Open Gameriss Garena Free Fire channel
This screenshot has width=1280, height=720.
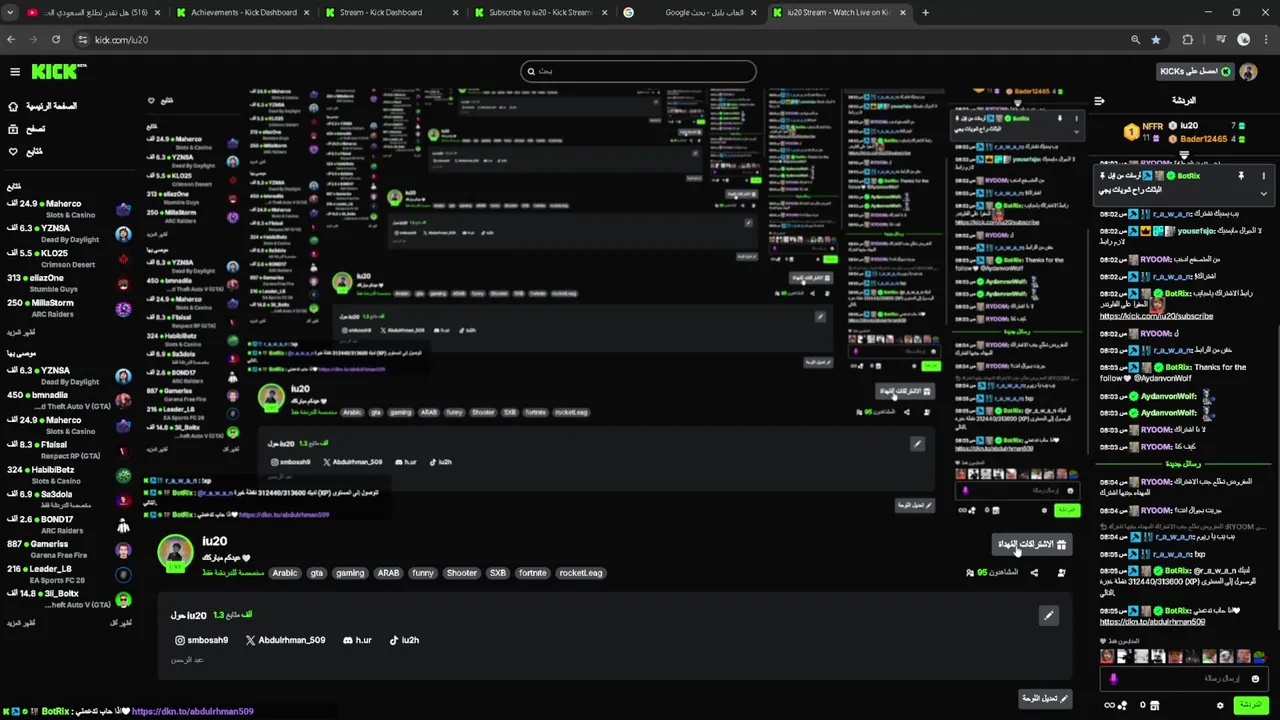pyautogui.click(x=68, y=549)
